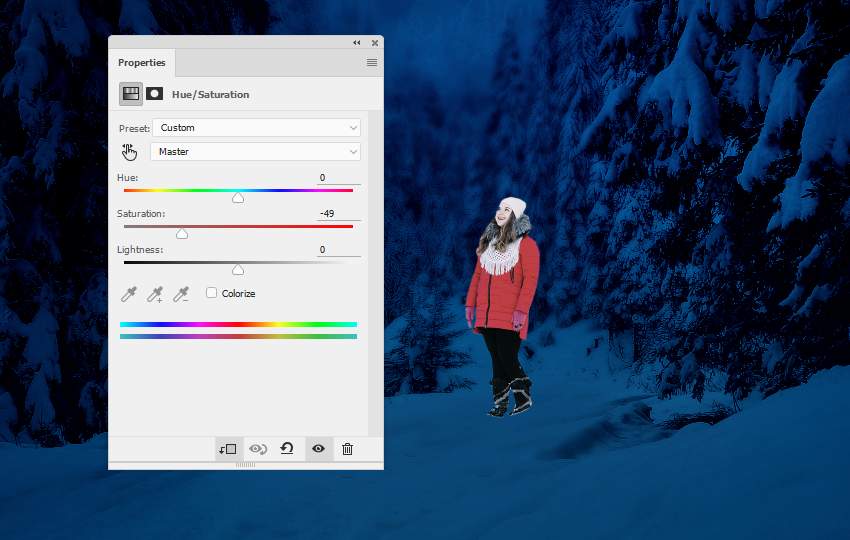Click the "Preset:" label
The height and width of the screenshot is (540, 850).
click(x=134, y=128)
